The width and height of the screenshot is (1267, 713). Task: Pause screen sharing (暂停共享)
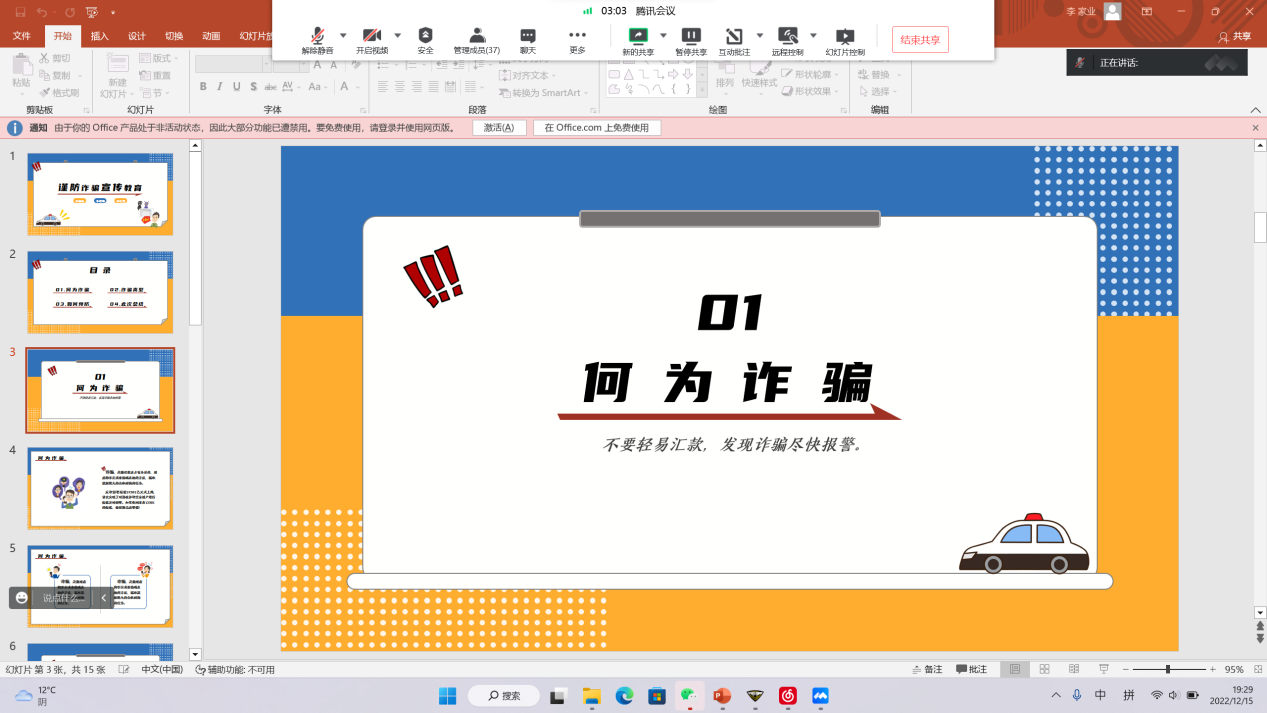691,38
